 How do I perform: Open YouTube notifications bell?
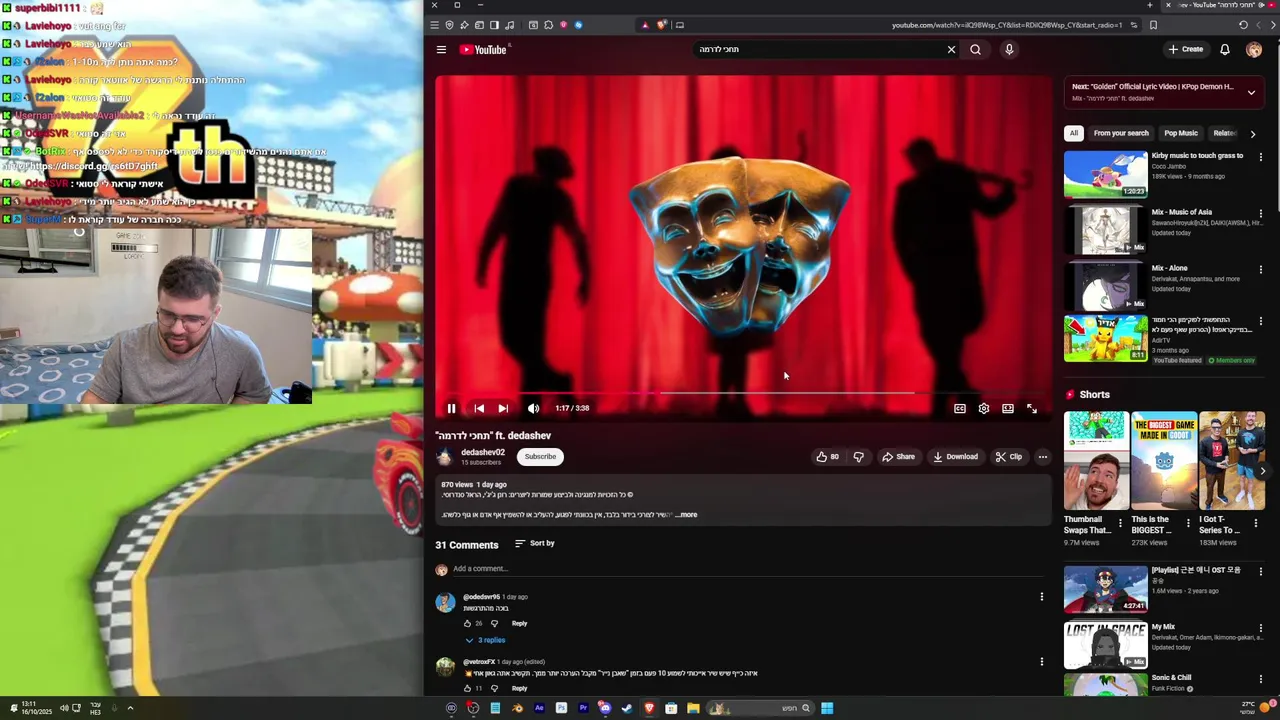1225,49
